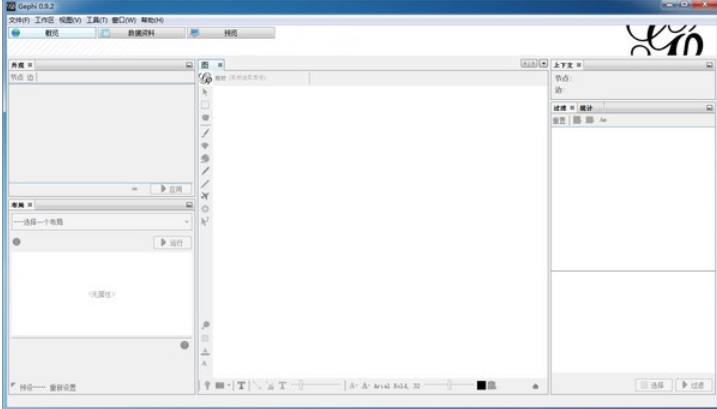Open the 选择一个布局 layout dropdown

tap(101, 221)
